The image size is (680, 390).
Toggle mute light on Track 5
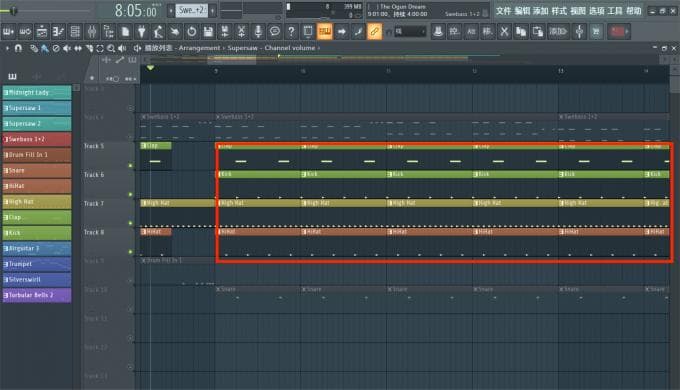pos(130,166)
